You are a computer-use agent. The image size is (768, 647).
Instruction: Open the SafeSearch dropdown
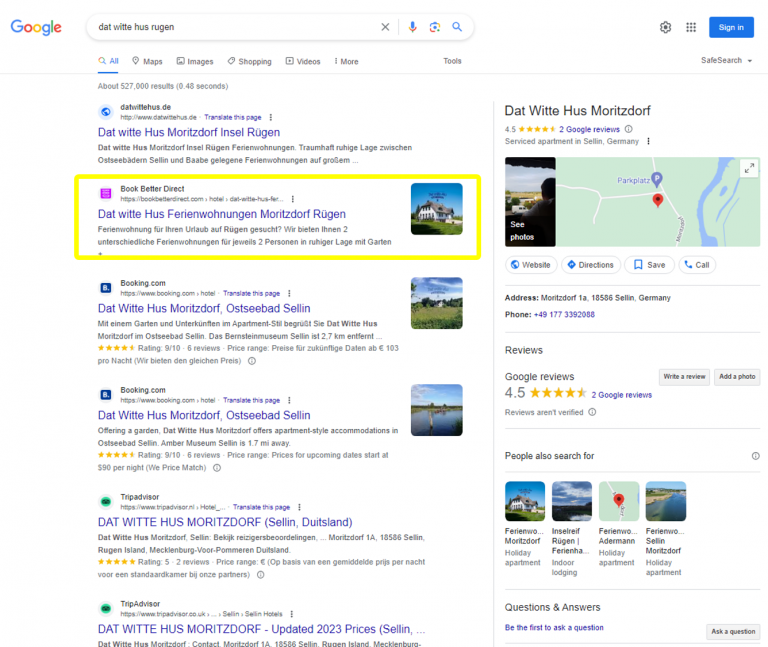click(x=726, y=60)
